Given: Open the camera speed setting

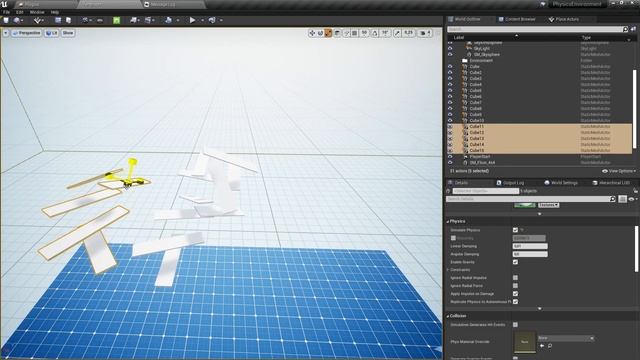Looking at the screenshot, I should (x=425, y=33).
